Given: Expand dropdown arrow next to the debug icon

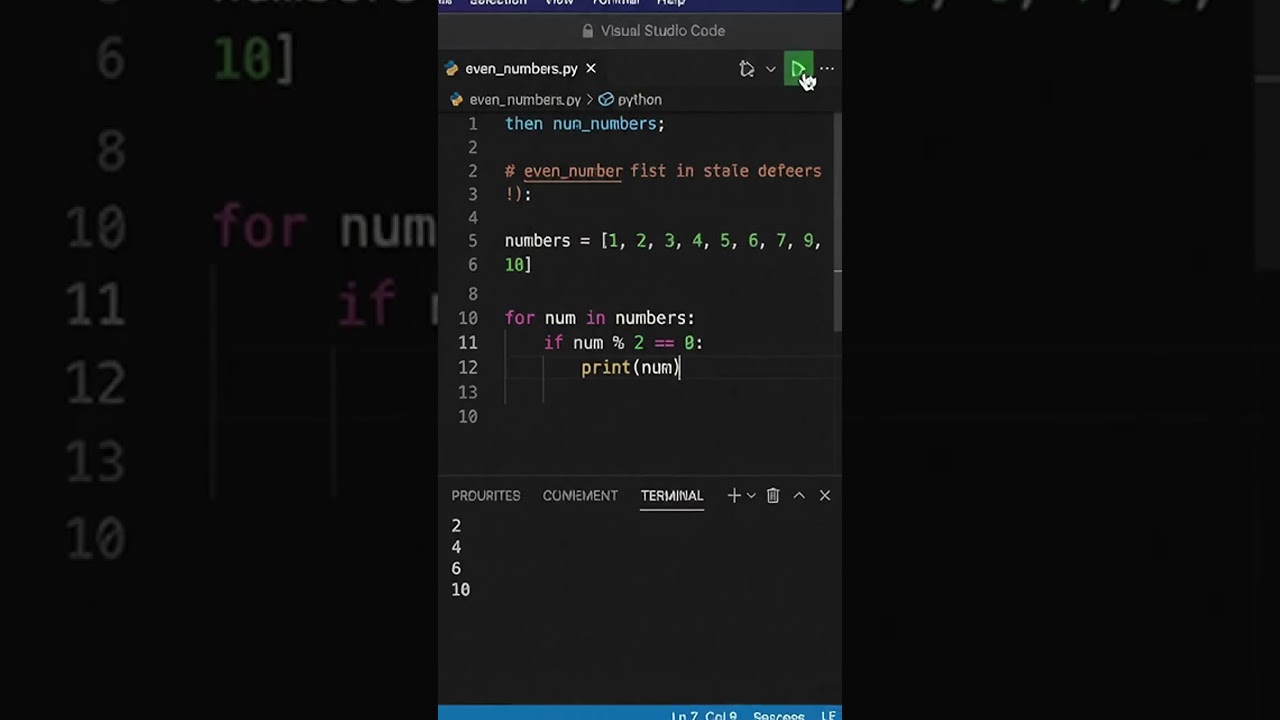Looking at the screenshot, I should tap(770, 69).
